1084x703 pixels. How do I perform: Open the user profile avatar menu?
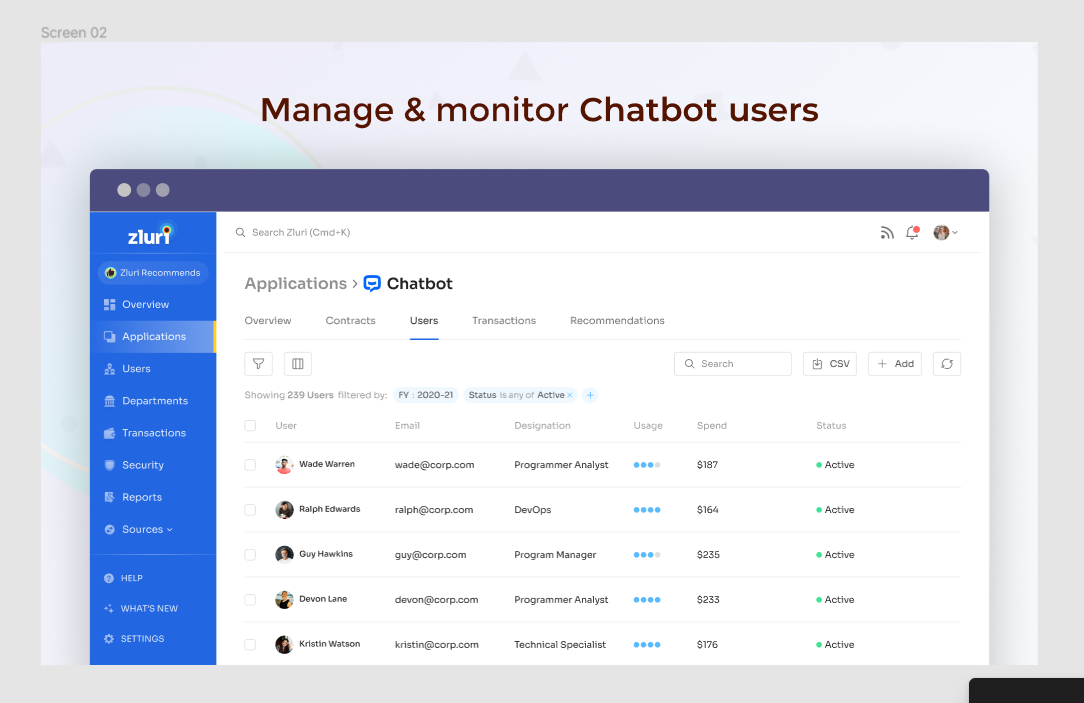(945, 233)
